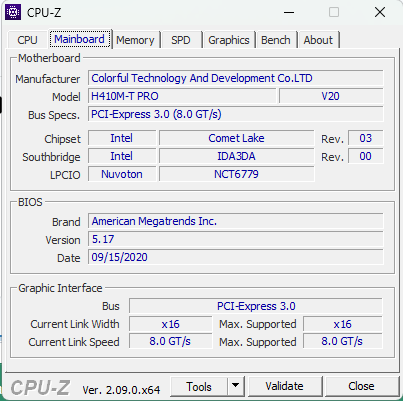Click the BIOS date 09/15/2020

point(236,257)
